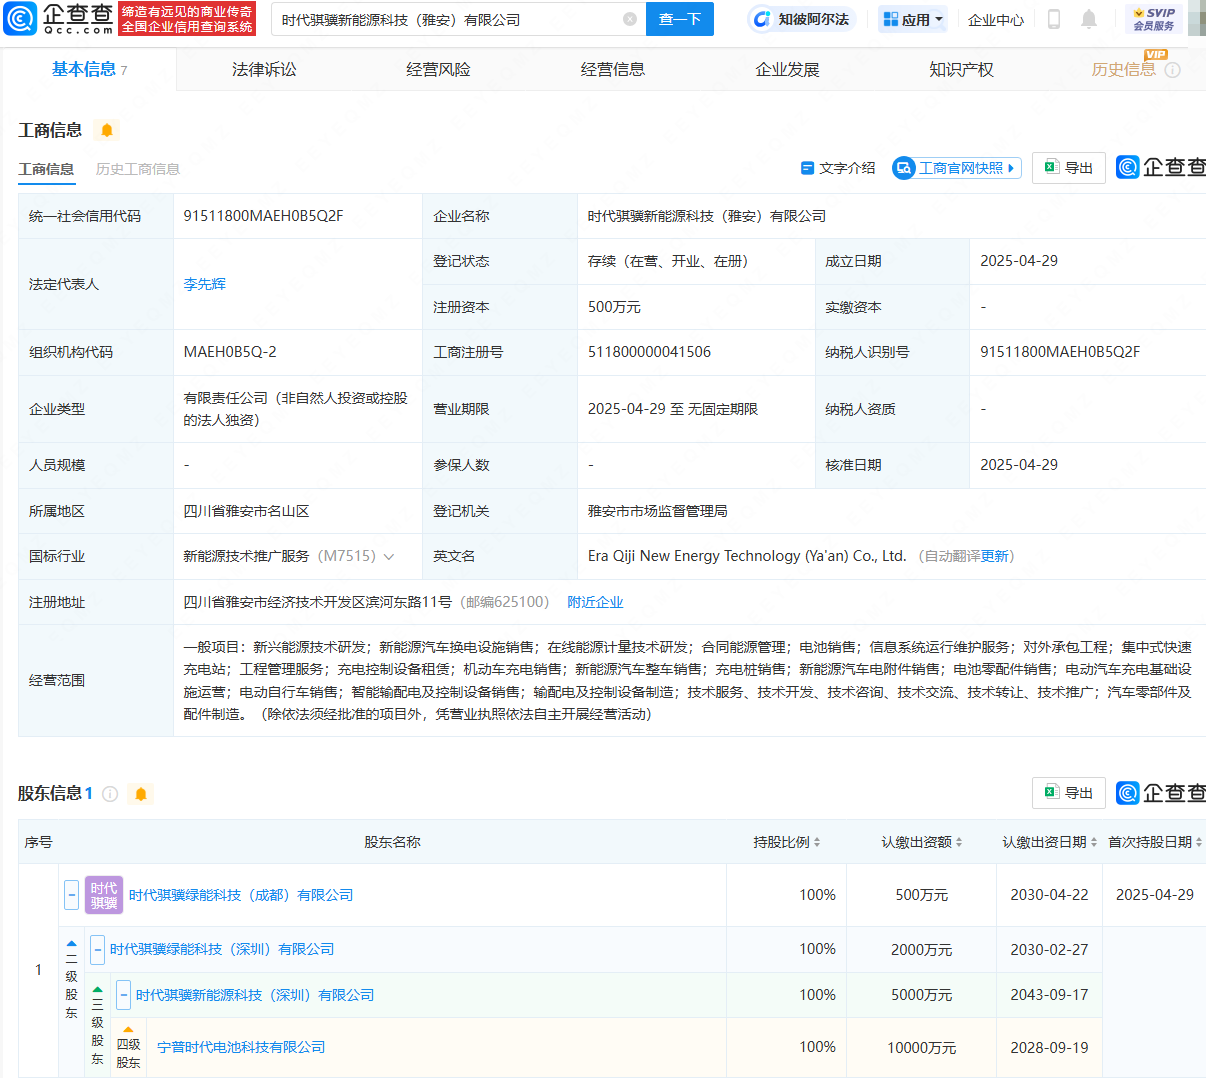Open the 文字介绍 text introduction
The image size is (1206, 1078).
(838, 168)
